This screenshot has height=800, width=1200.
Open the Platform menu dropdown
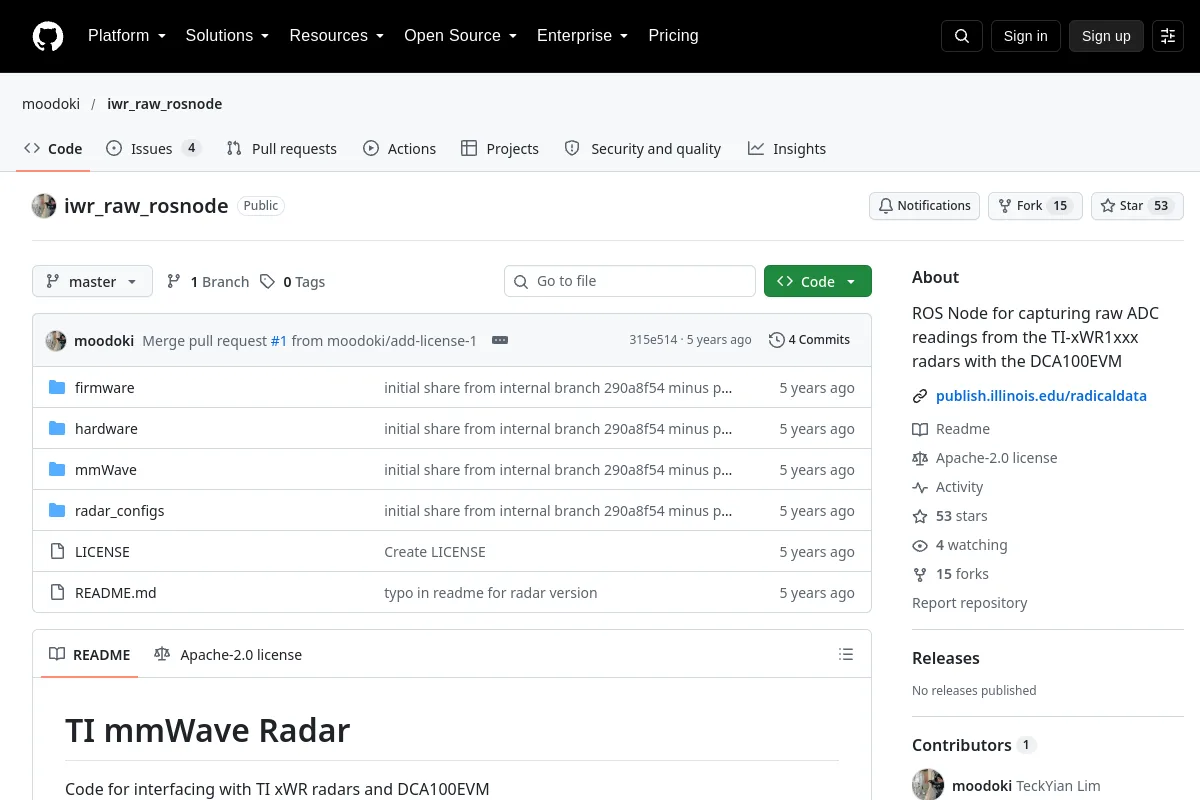tap(126, 36)
